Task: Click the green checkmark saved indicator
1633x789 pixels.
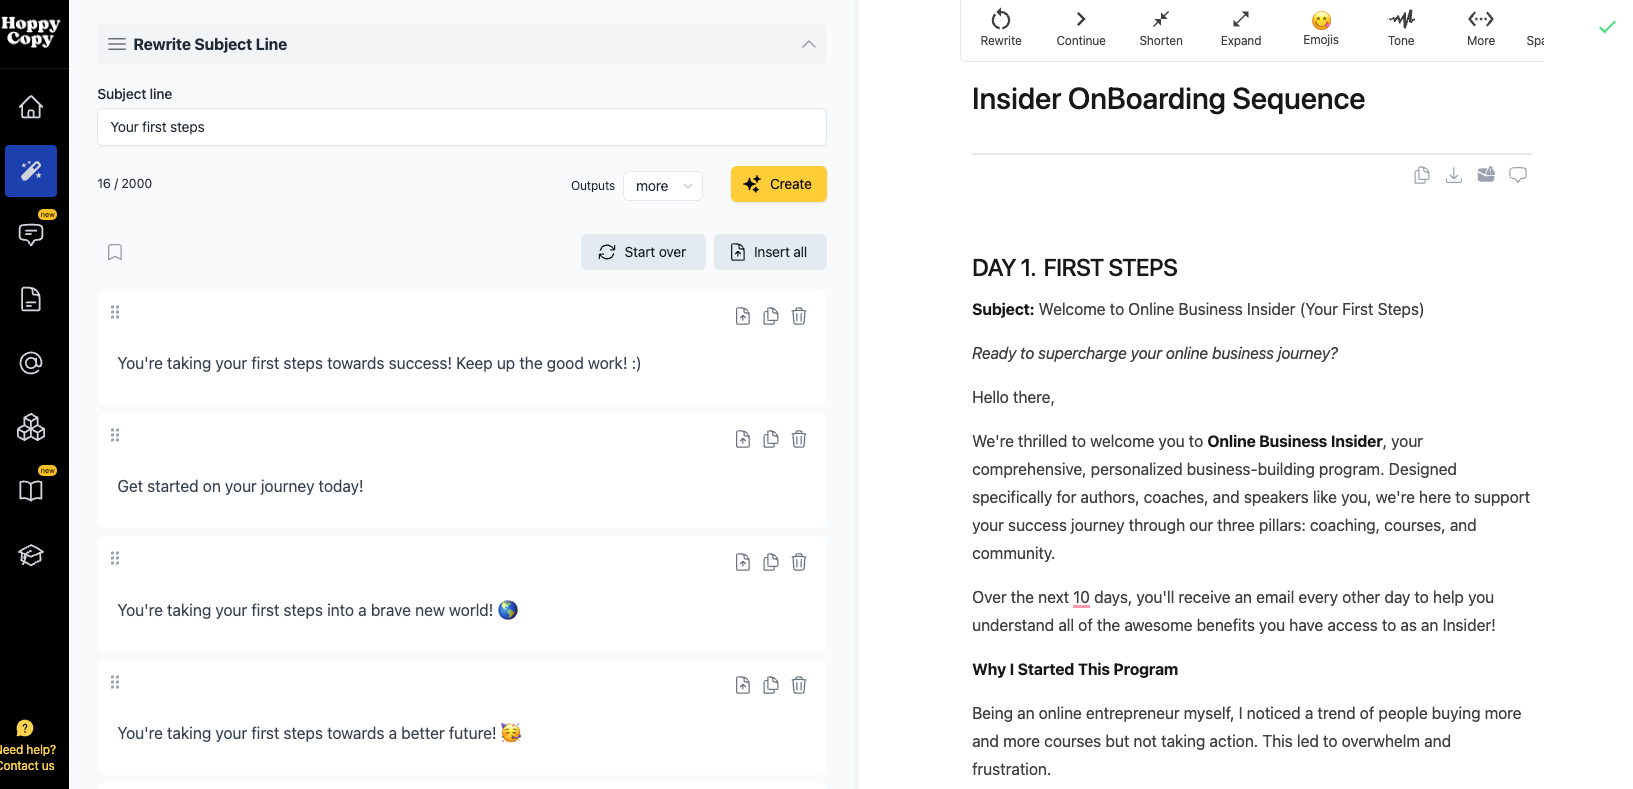Action: pos(1607,27)
